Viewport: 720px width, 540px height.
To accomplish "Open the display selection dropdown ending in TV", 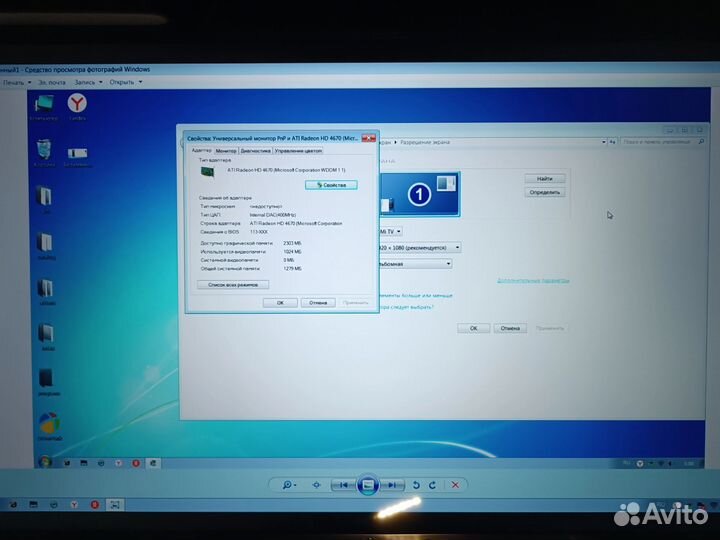I will (391, 231).
